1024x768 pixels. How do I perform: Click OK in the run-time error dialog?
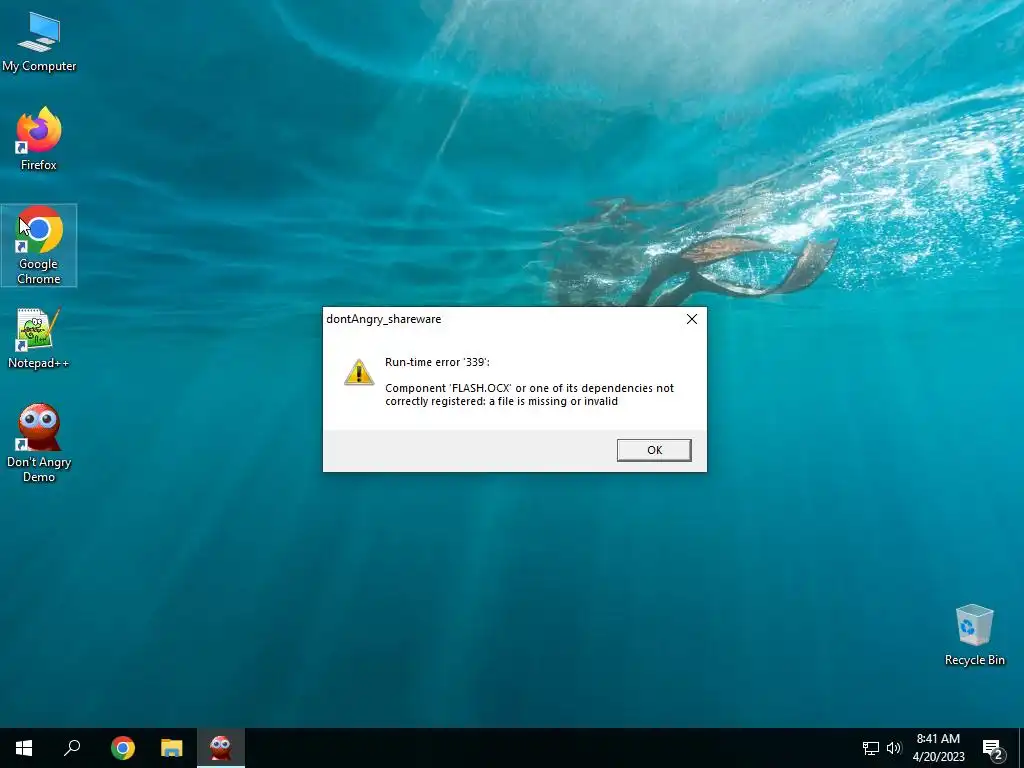click(654, 450)
